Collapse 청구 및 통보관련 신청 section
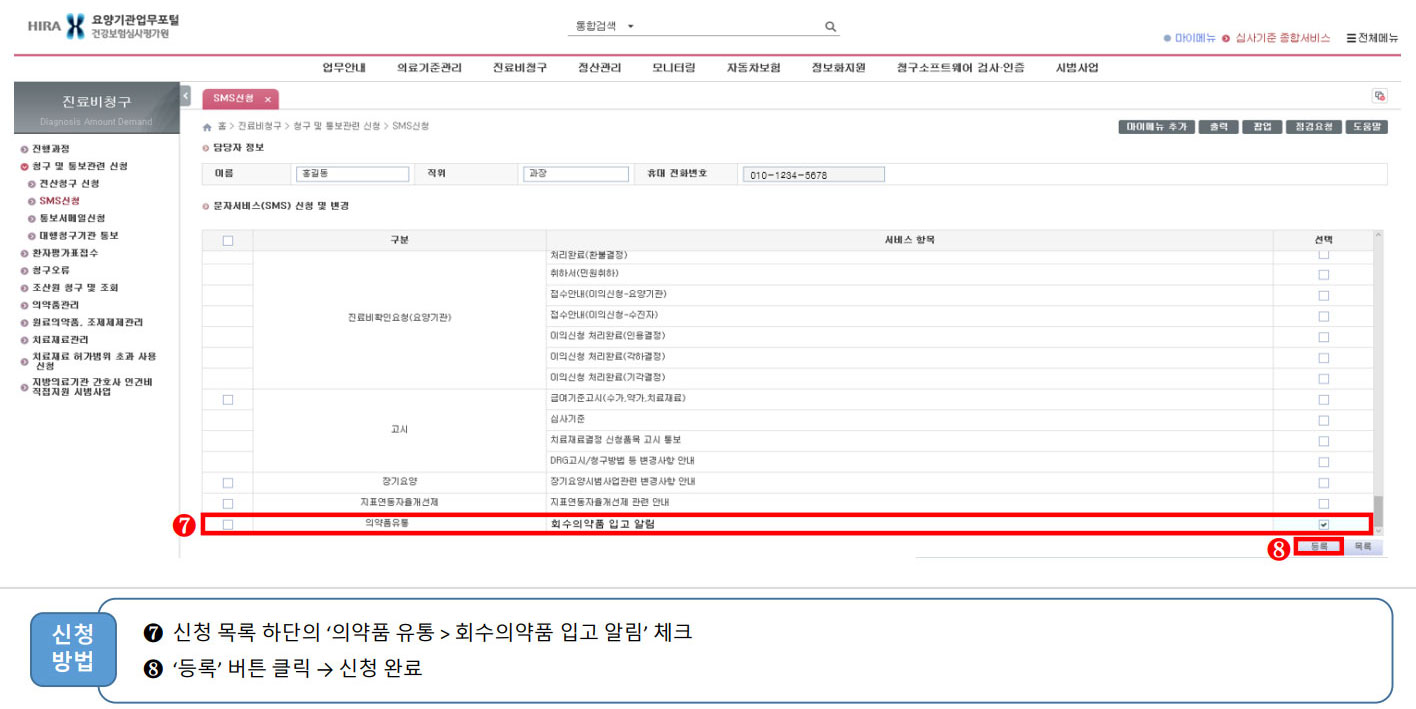Image resolution: width=1416 pixels, height=709 pixels. tap(74, 166)
